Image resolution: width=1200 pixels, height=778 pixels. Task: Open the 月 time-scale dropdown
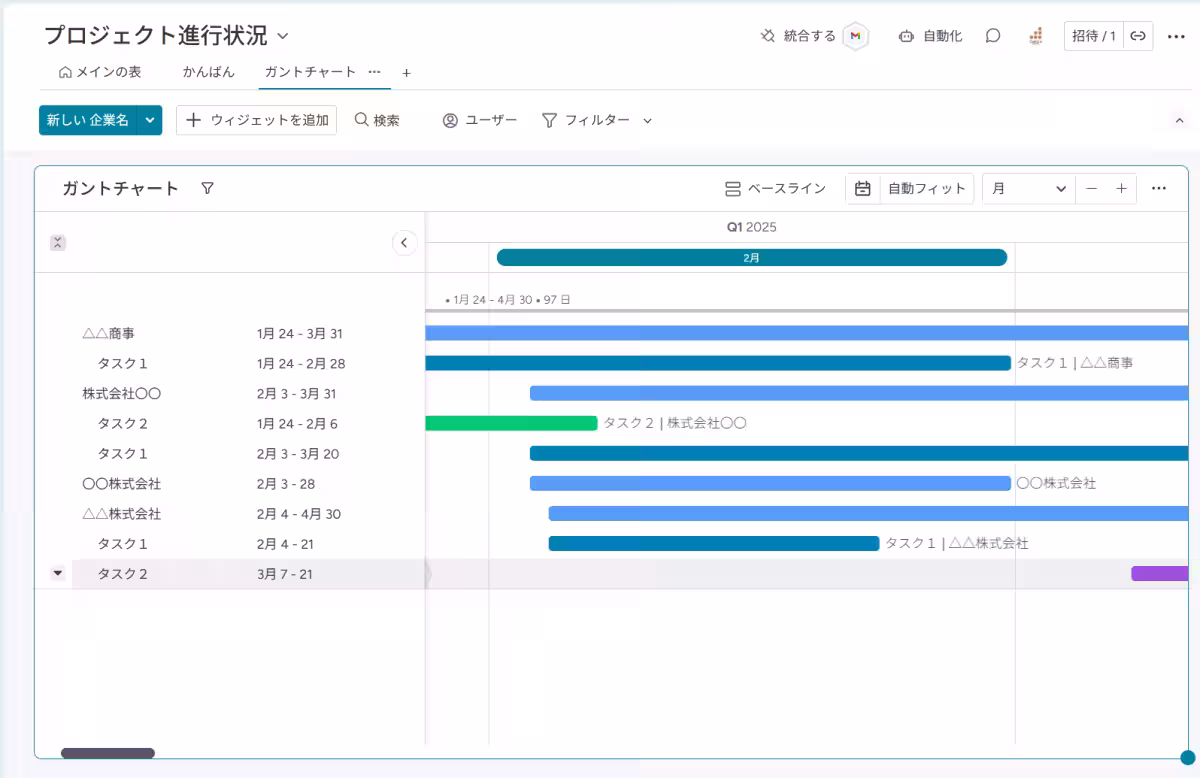pyautogui.click(x=1028, y=188)
